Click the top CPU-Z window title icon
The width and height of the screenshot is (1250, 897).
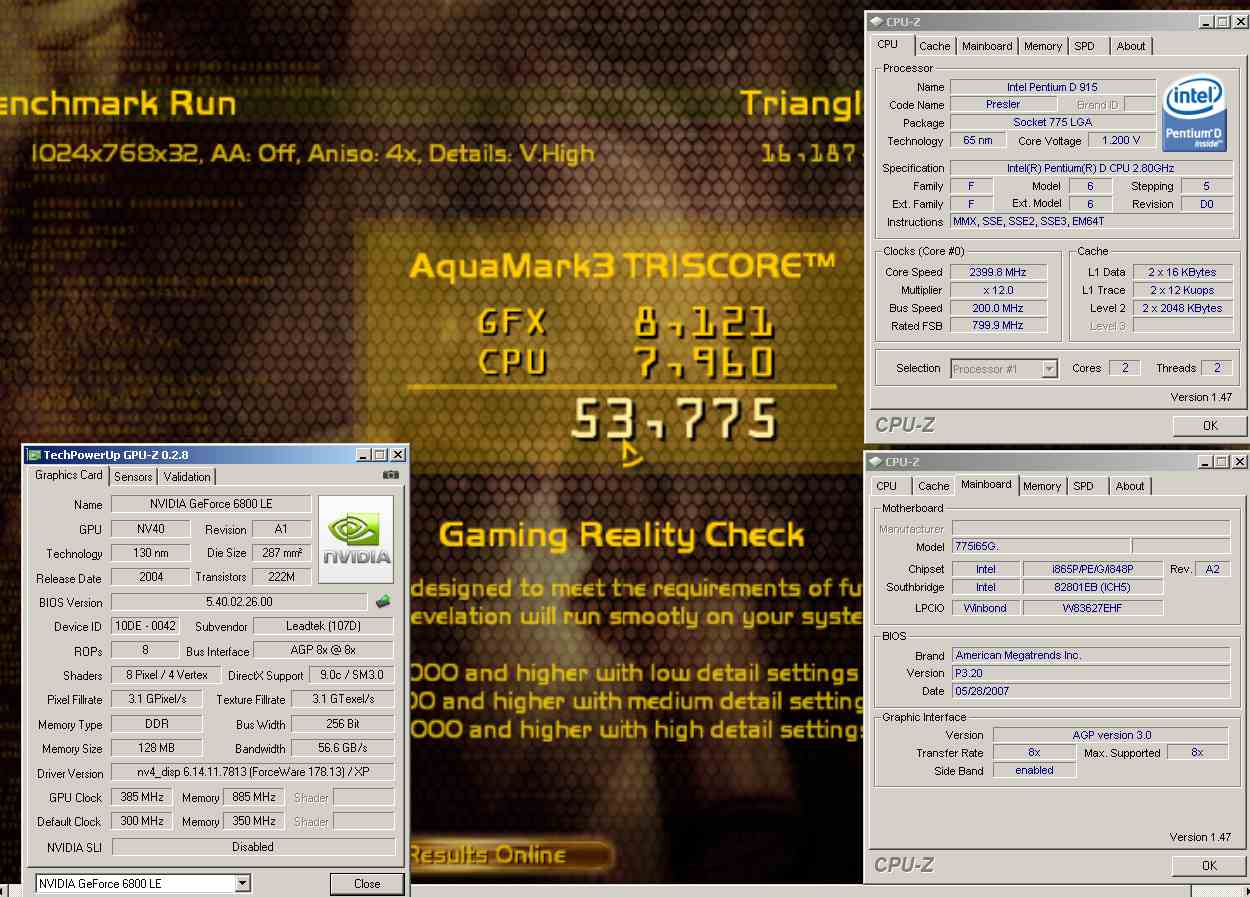(876, 20)
